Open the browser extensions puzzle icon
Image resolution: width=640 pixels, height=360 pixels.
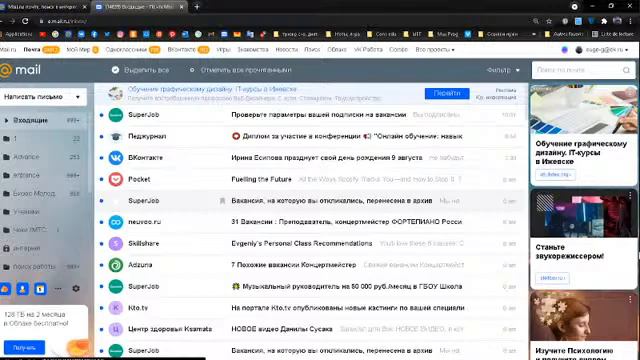[604, 21]
